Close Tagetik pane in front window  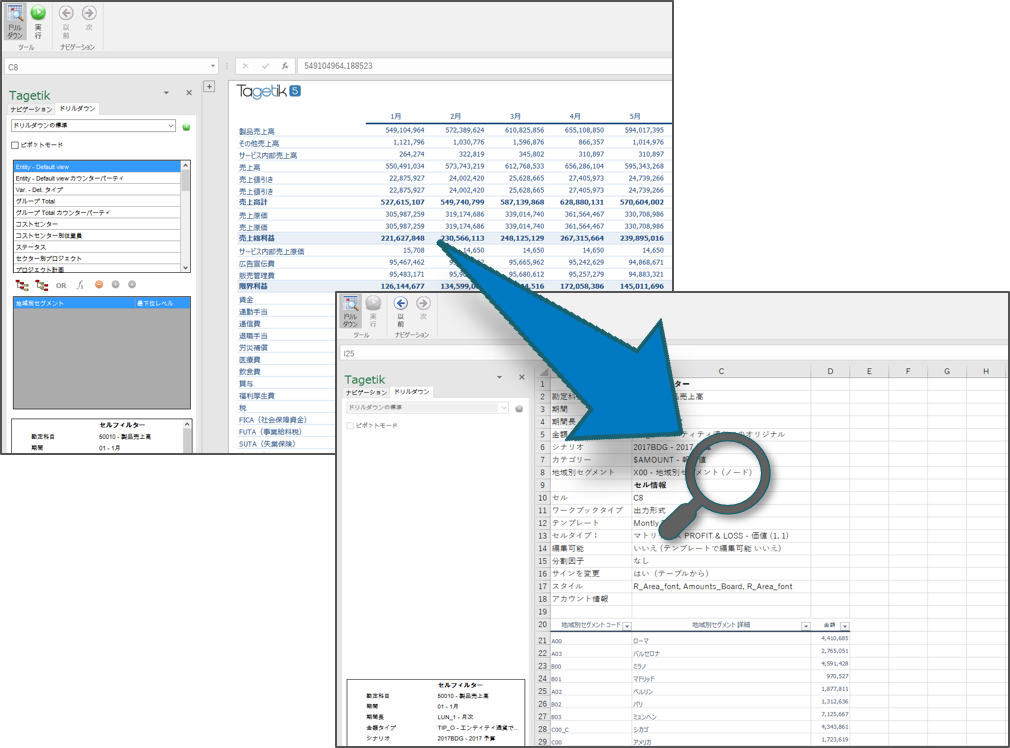[x=522, y=377]
